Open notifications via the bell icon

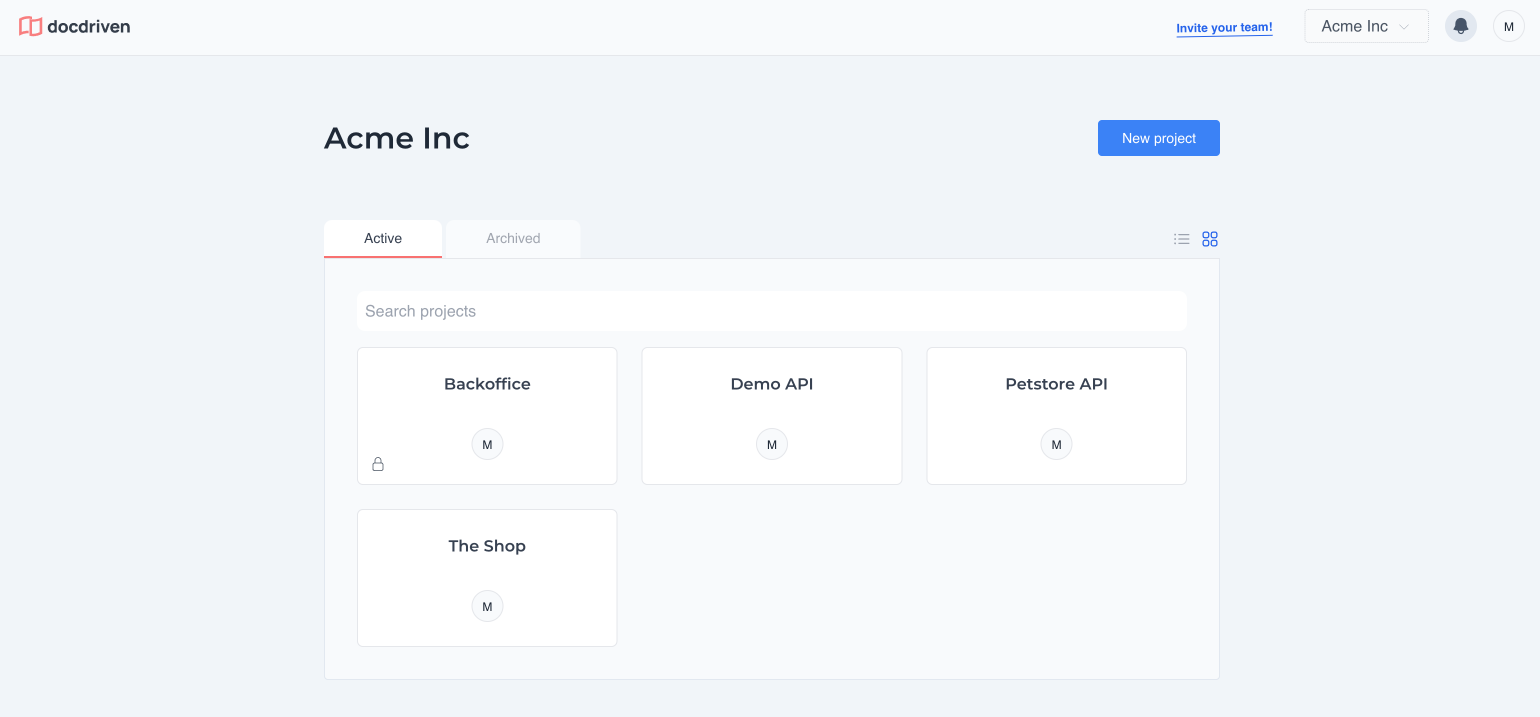(x=1461, y=26)
